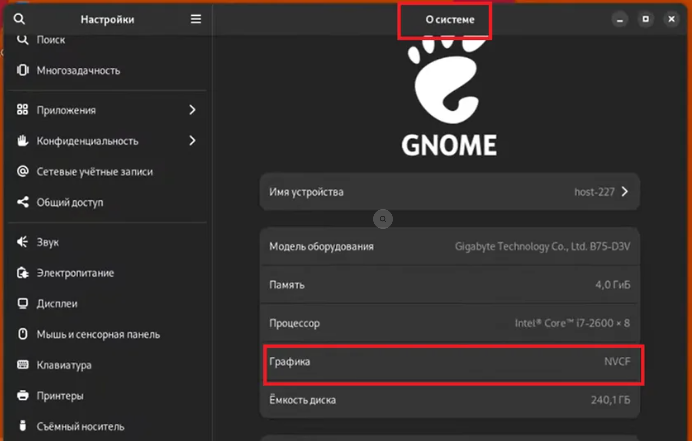The image size is (692, 441).
Task: Click the hand icon beside Конфиденциальность
Action: (23, 140)
